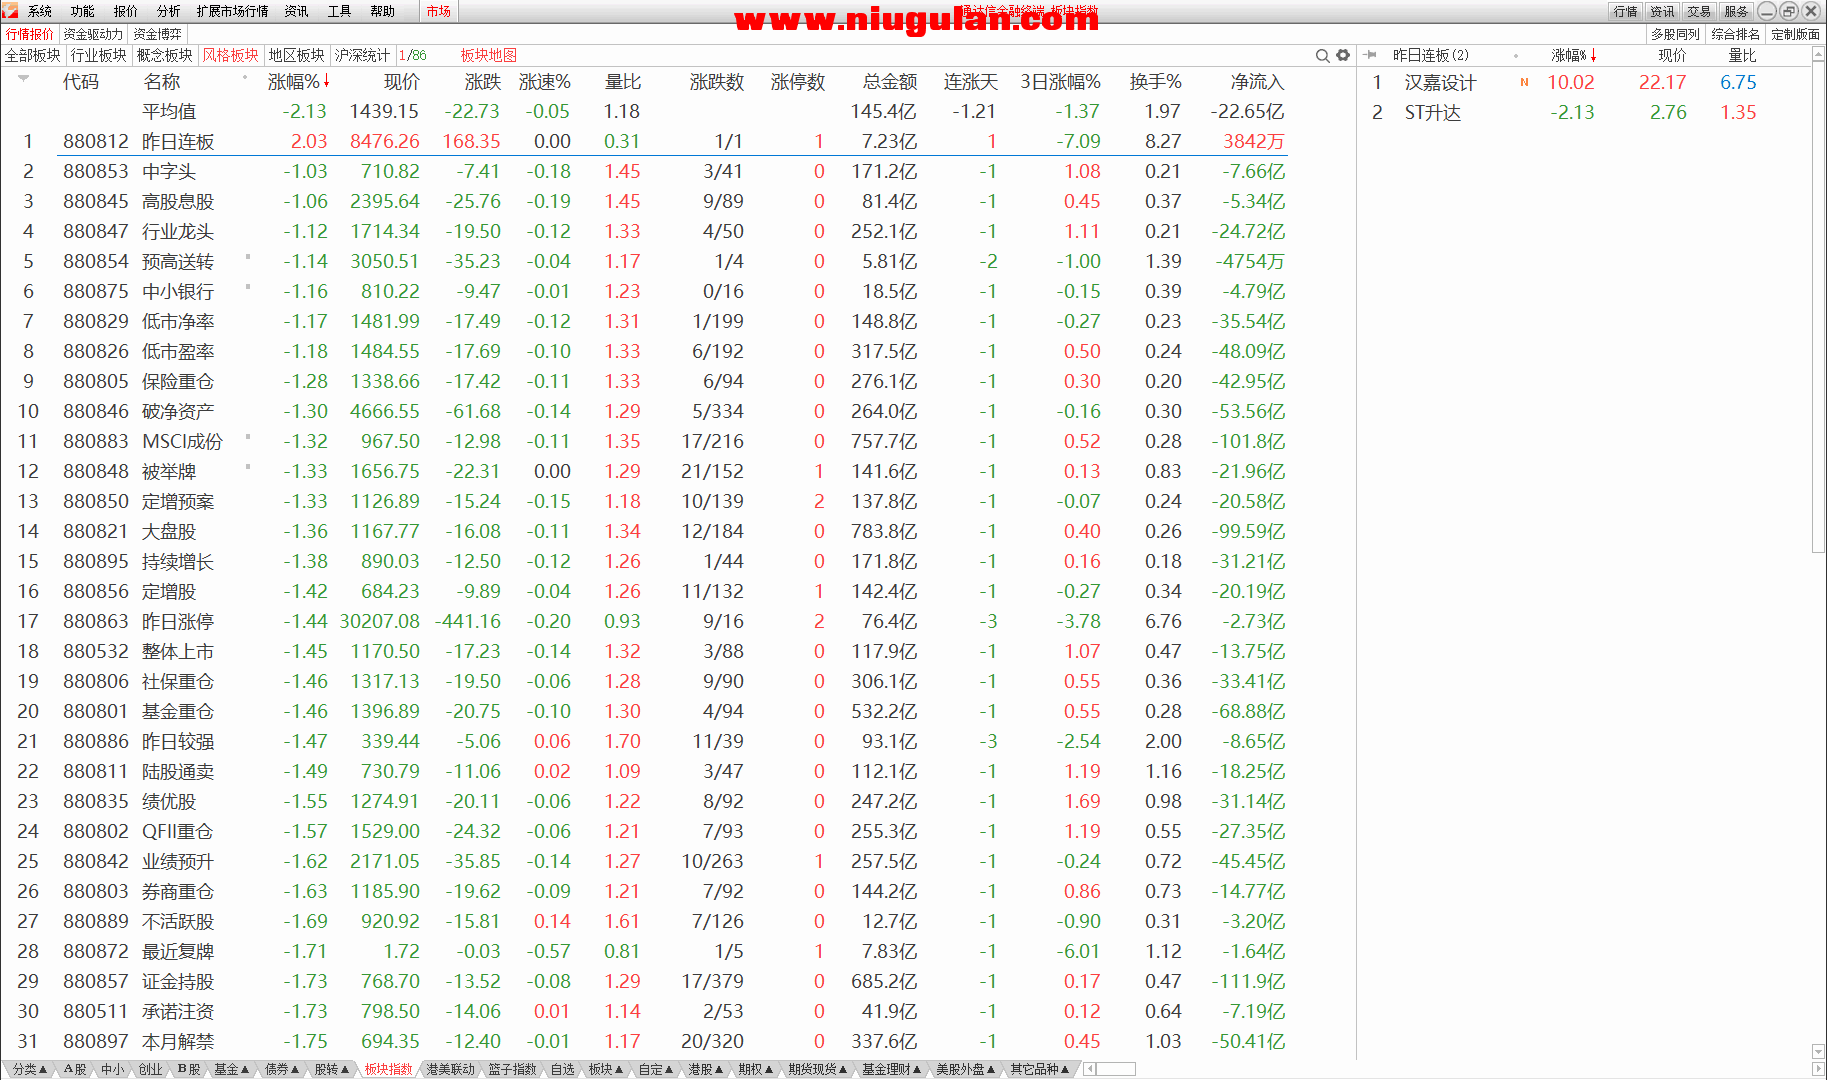Image resolution: width=1827 pixels, height=1080 pixels.
Task: Click the column menu triangle before 代码
Action: click(22, 77)
